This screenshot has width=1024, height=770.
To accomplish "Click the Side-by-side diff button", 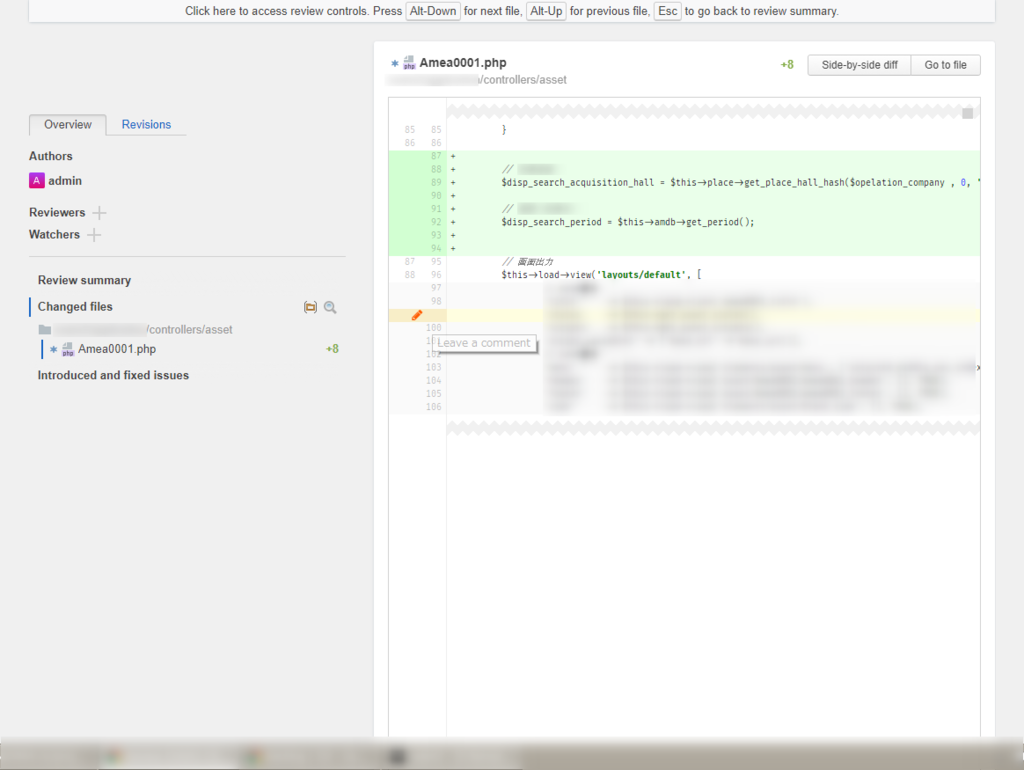I will pos(859,65).
